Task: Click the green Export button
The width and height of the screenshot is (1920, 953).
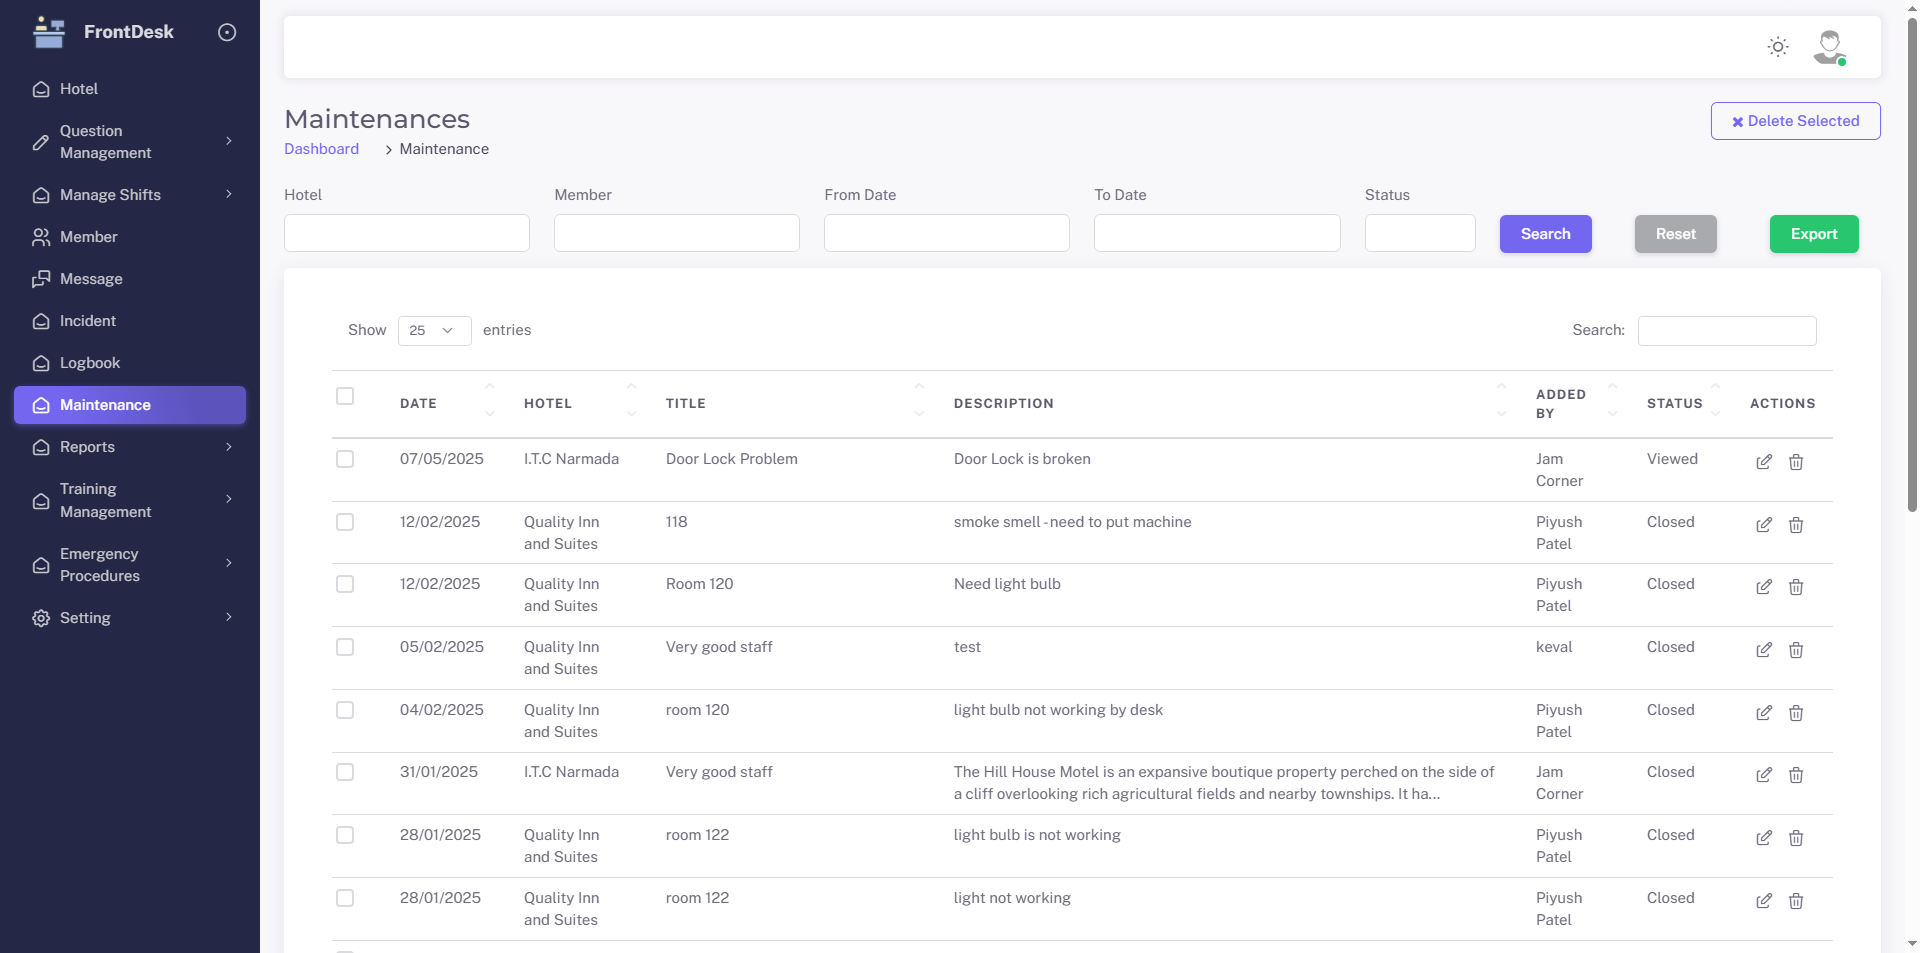Action: 1813,234
